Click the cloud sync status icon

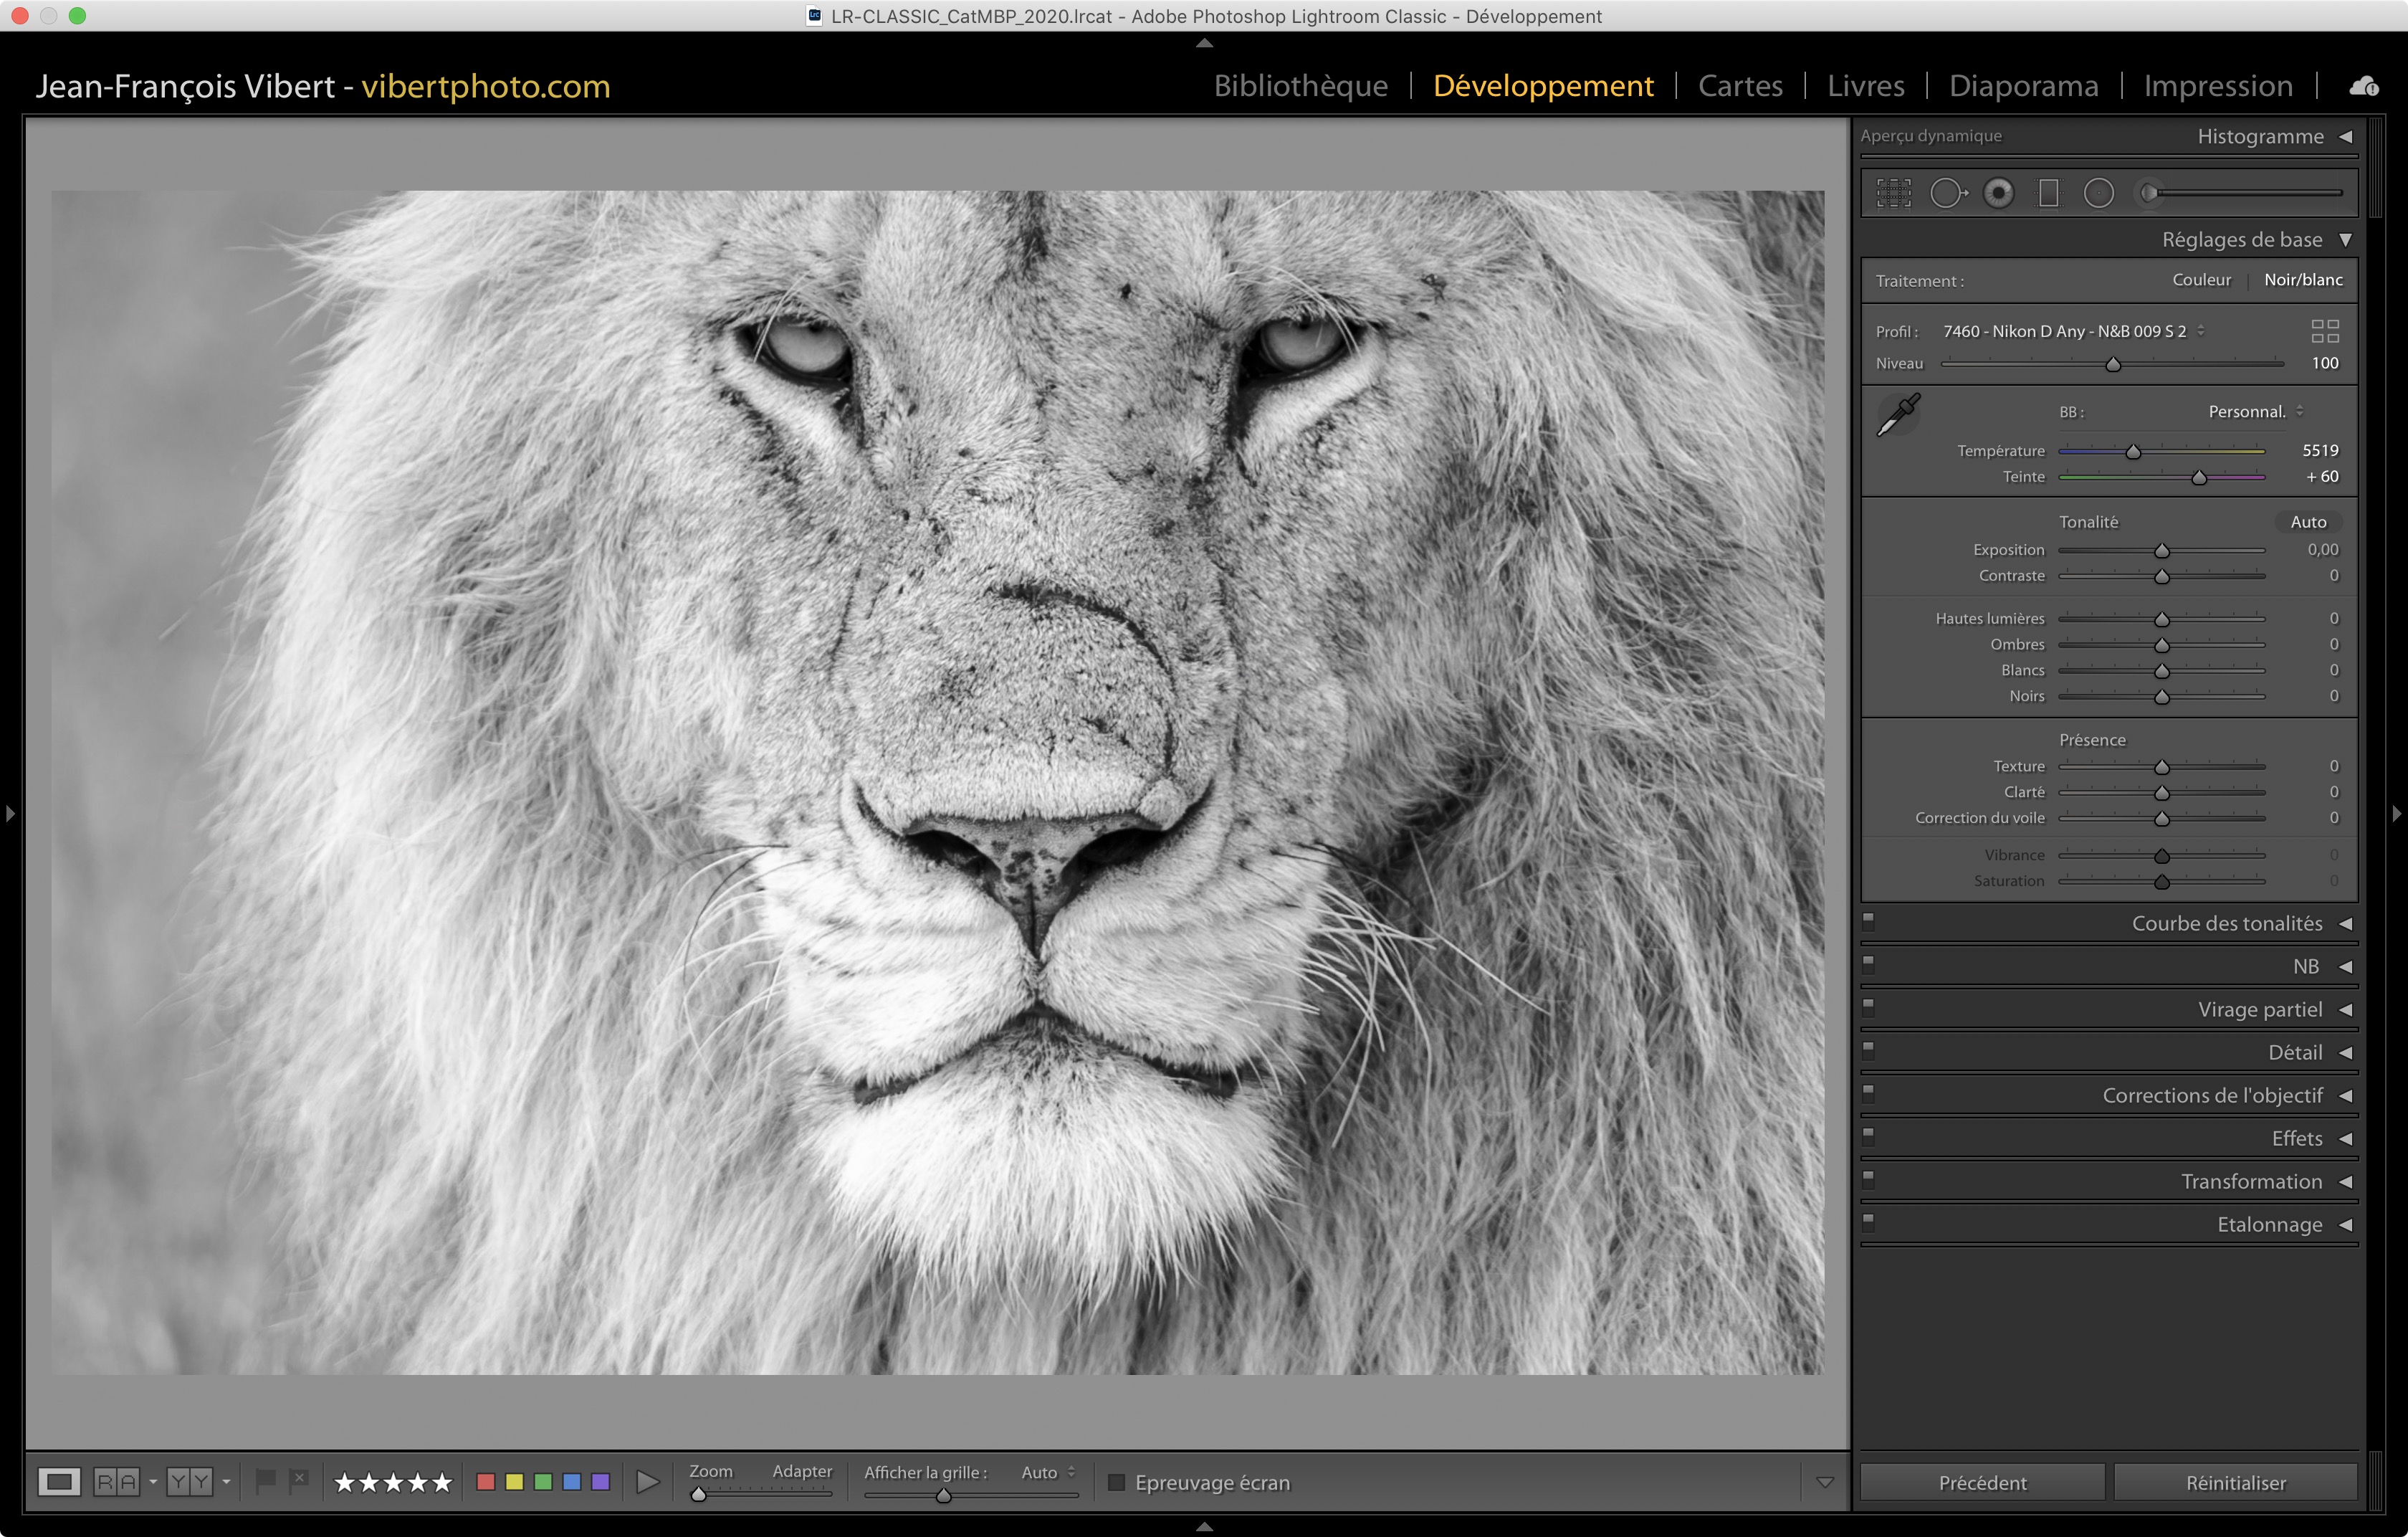pyautogui.click(x=2364, y=87)
